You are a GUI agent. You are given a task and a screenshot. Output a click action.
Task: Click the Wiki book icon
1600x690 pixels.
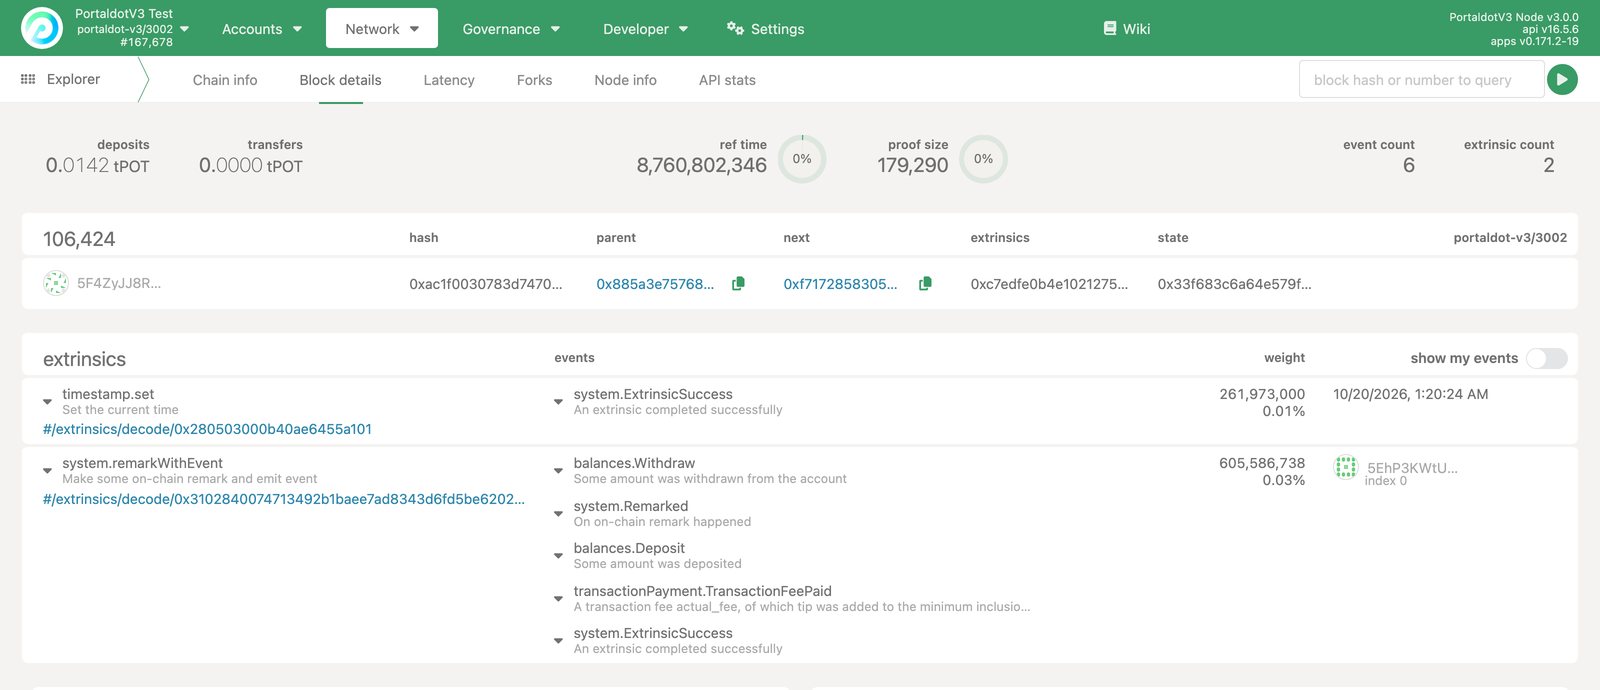1110,28
